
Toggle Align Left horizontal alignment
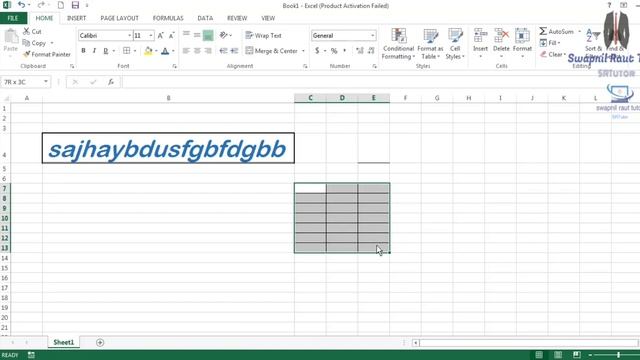point(186,51)
